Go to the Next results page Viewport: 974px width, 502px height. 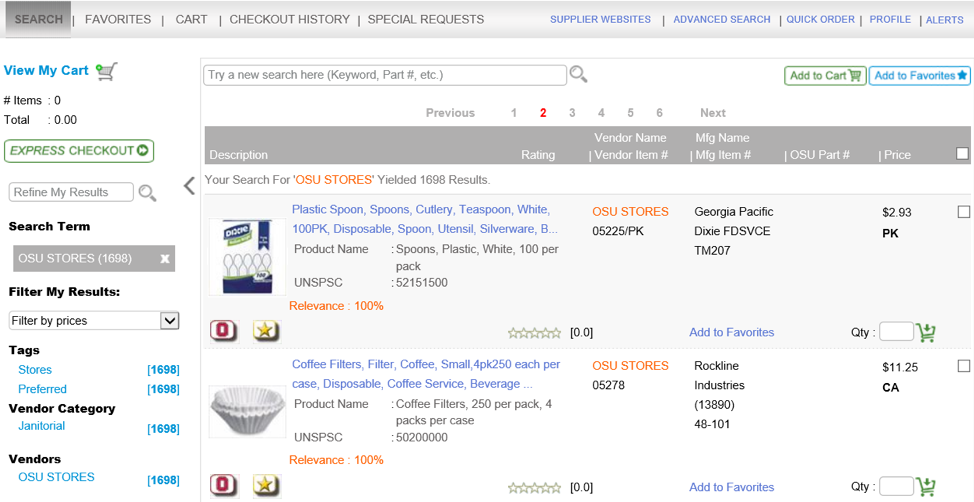pyautogui.click(x=712, y=112)
